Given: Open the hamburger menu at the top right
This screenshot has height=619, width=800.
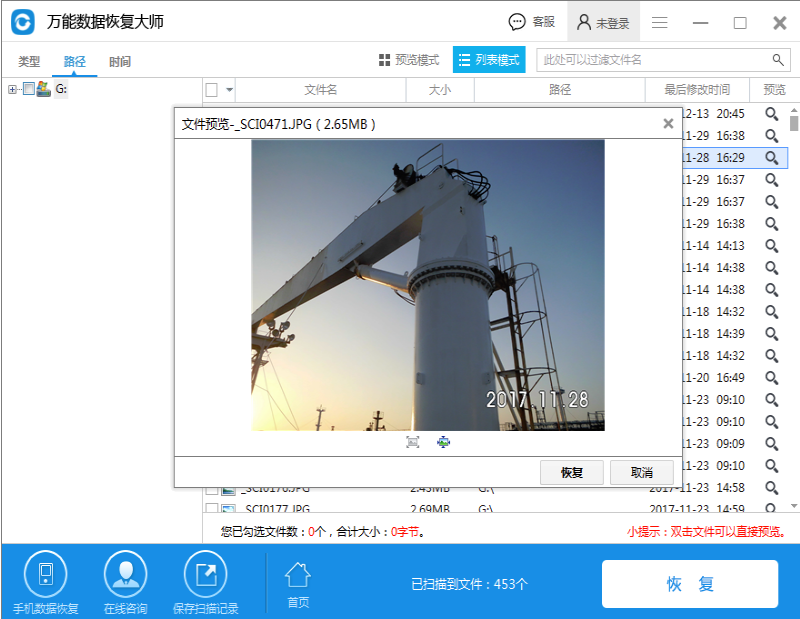Looking at the screenshot, I should click(x=659, y=21).
